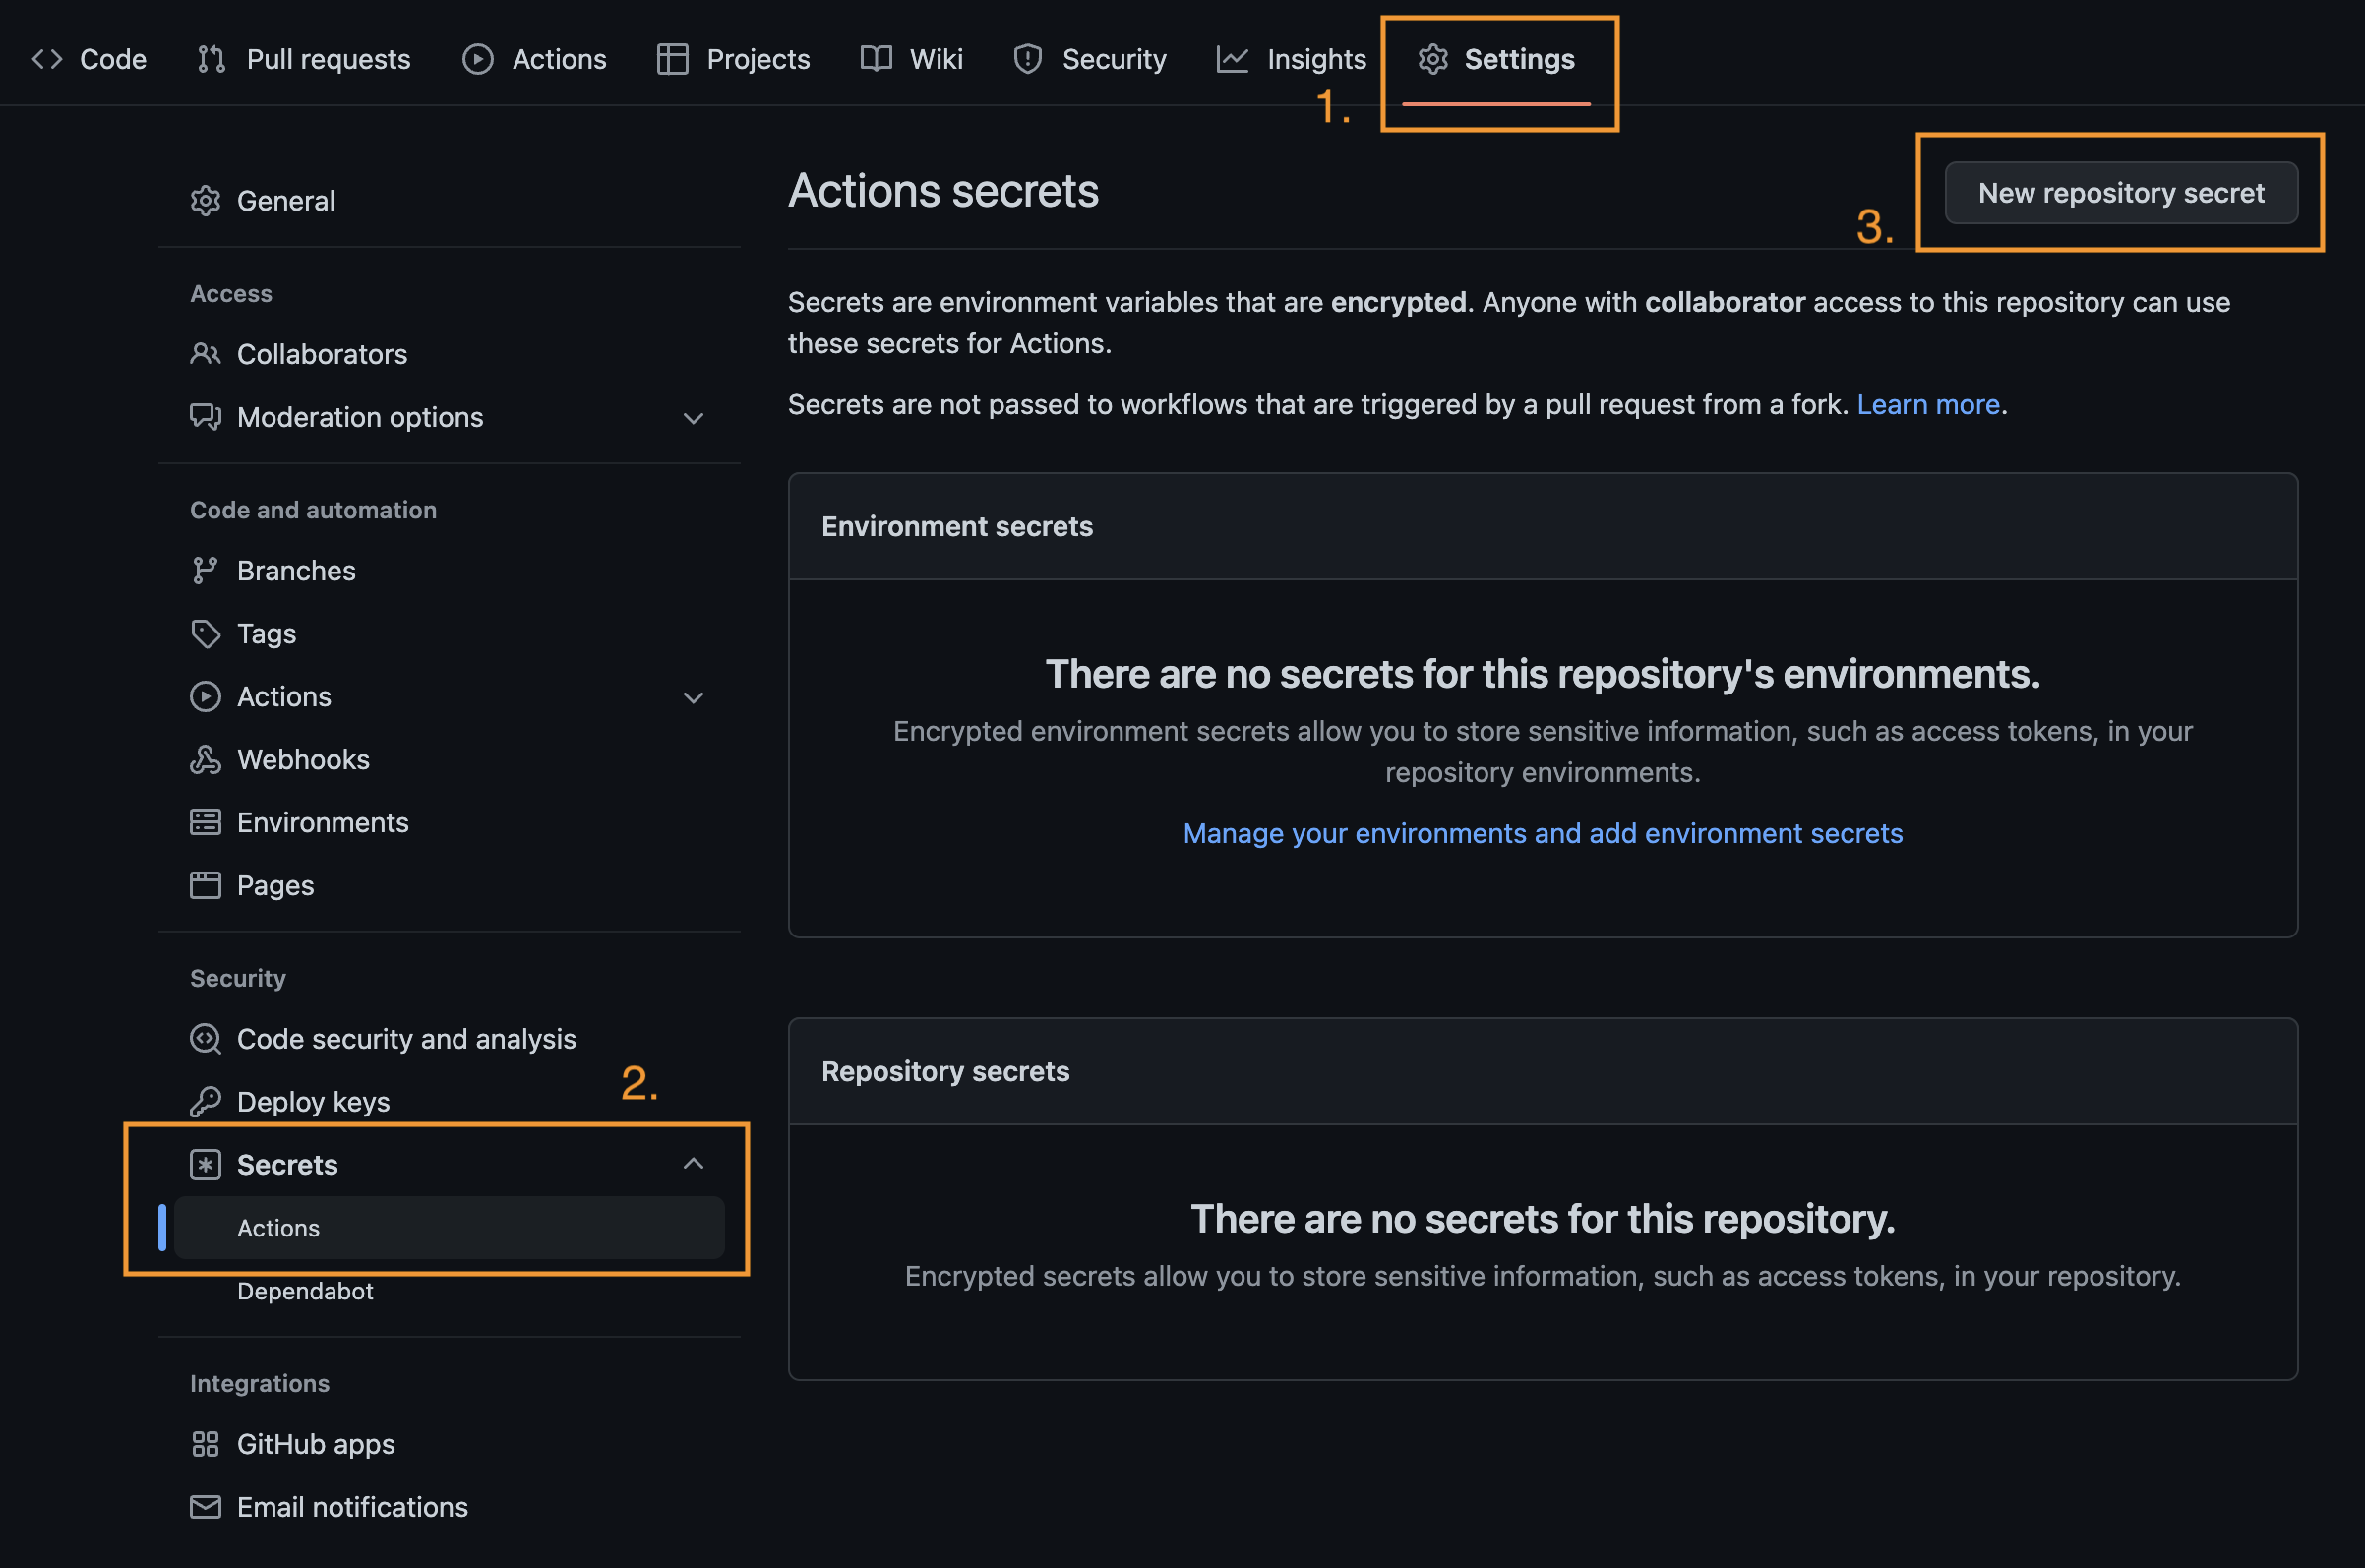
Task: Open Manage your environments and add environment secrets link
Action: pos(1543,833)
